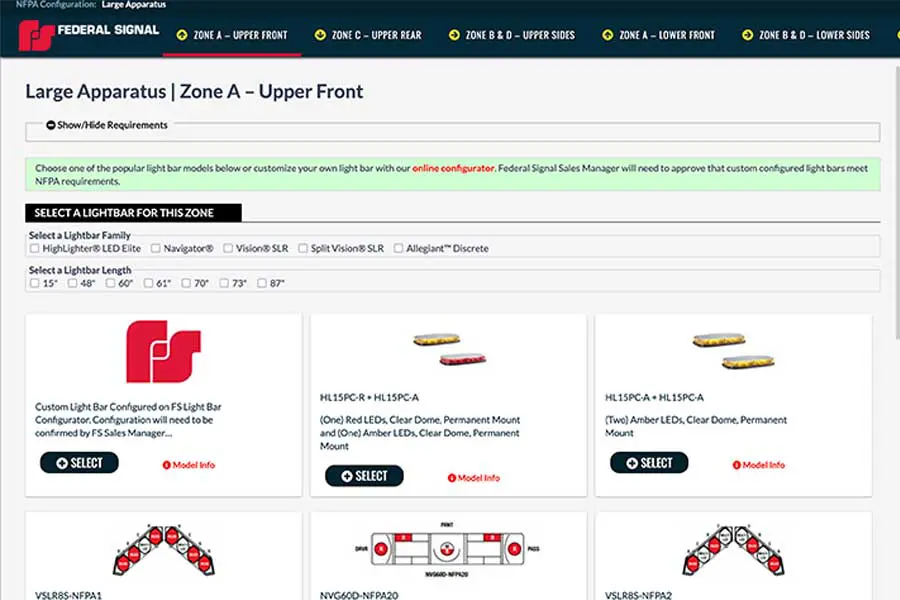Check the 73" lightbar length checkbox

[224, 283]
